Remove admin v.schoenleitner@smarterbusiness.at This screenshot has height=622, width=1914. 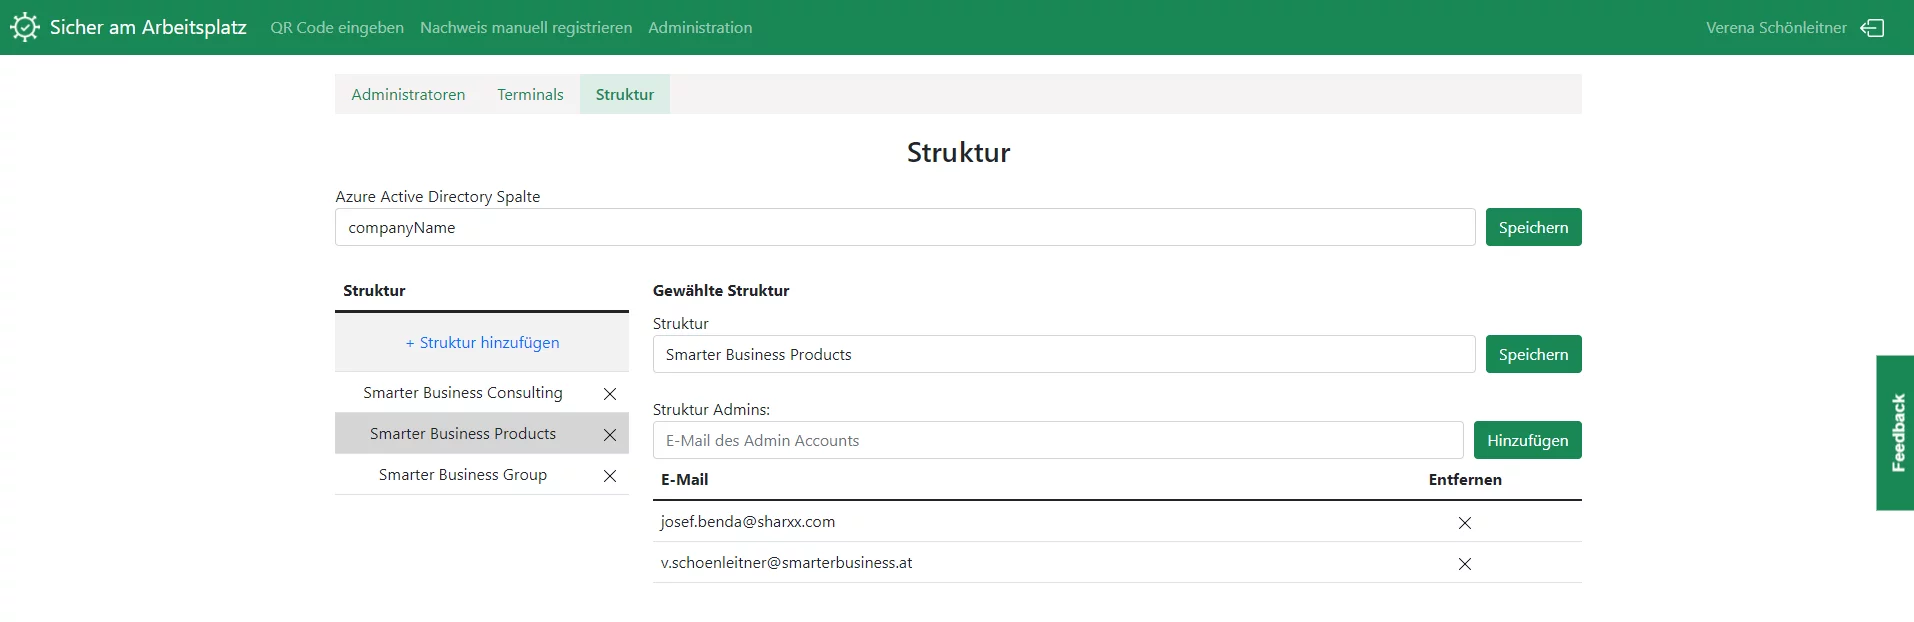coord(1465,564)
